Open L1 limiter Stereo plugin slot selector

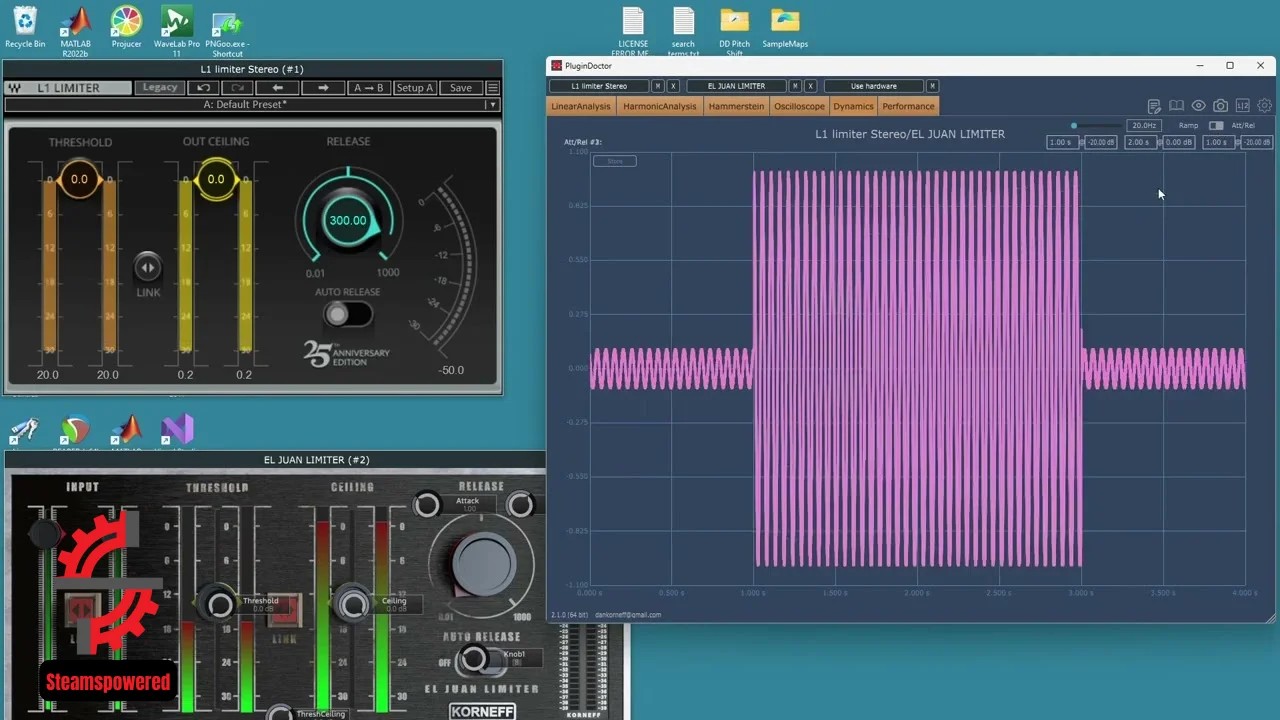coord(599,86)
